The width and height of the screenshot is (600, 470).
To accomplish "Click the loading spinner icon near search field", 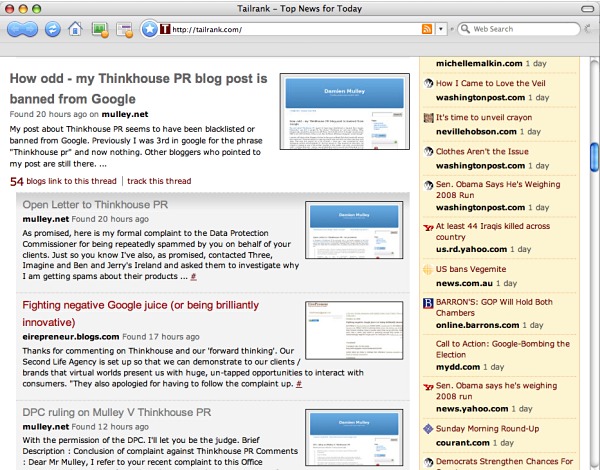I will pos(589,29).
